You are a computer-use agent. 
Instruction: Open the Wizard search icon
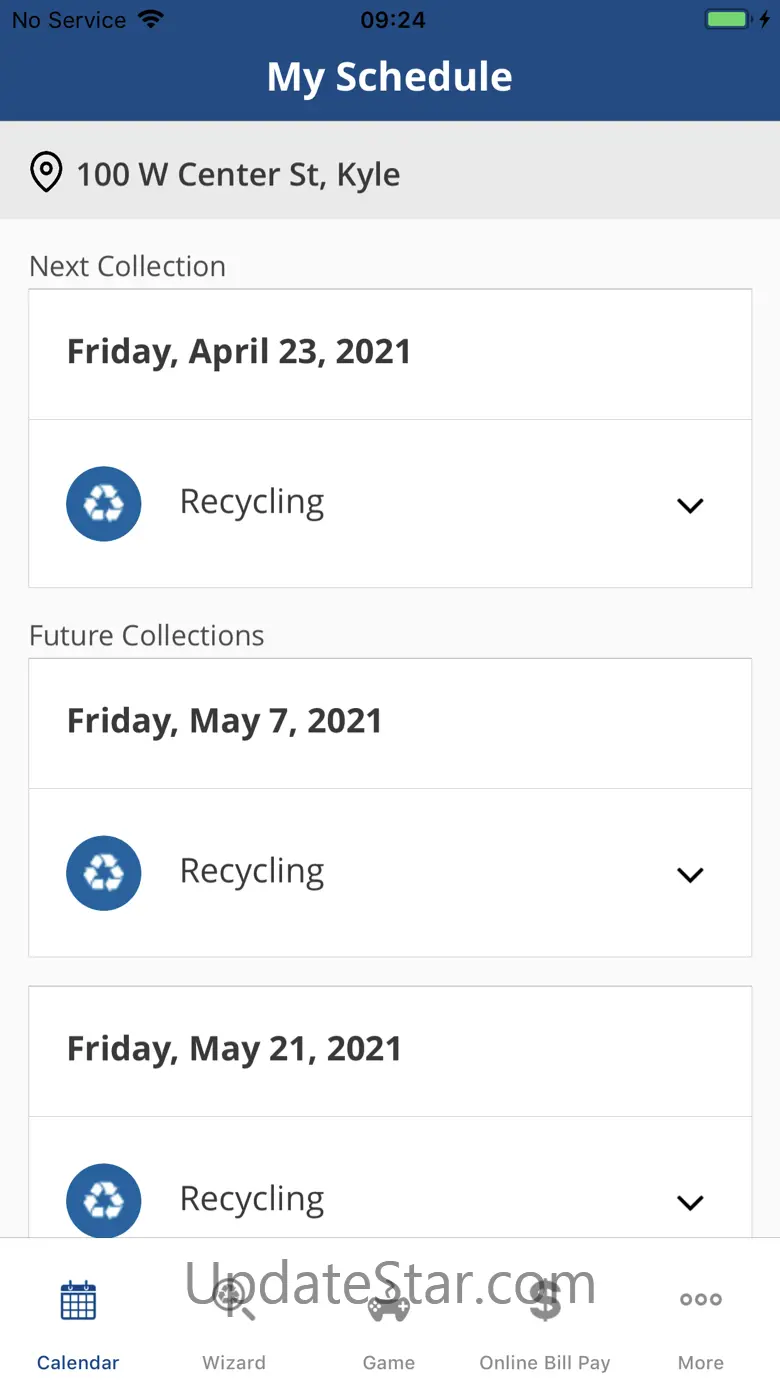[234, 1300]
